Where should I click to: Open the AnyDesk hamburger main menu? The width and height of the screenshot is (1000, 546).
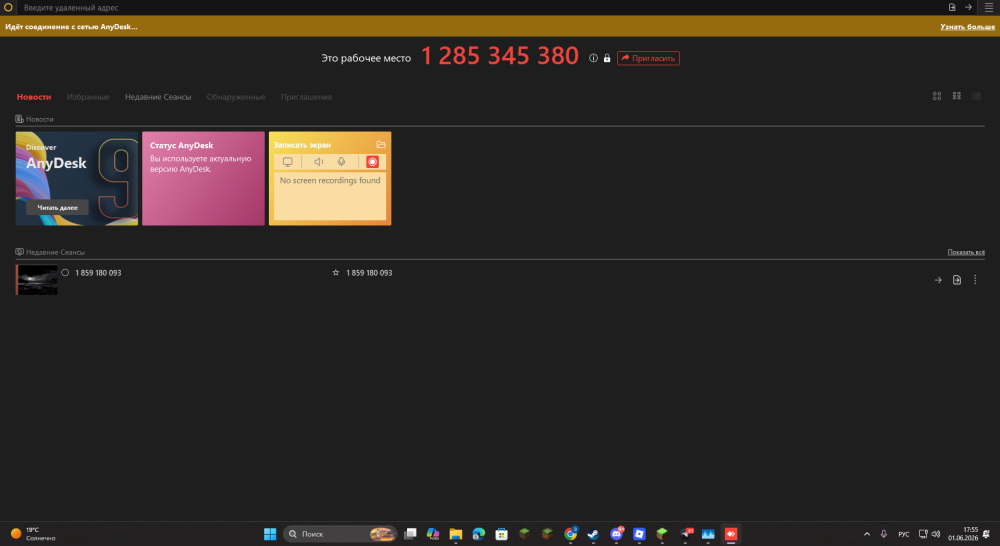(989, 8)
